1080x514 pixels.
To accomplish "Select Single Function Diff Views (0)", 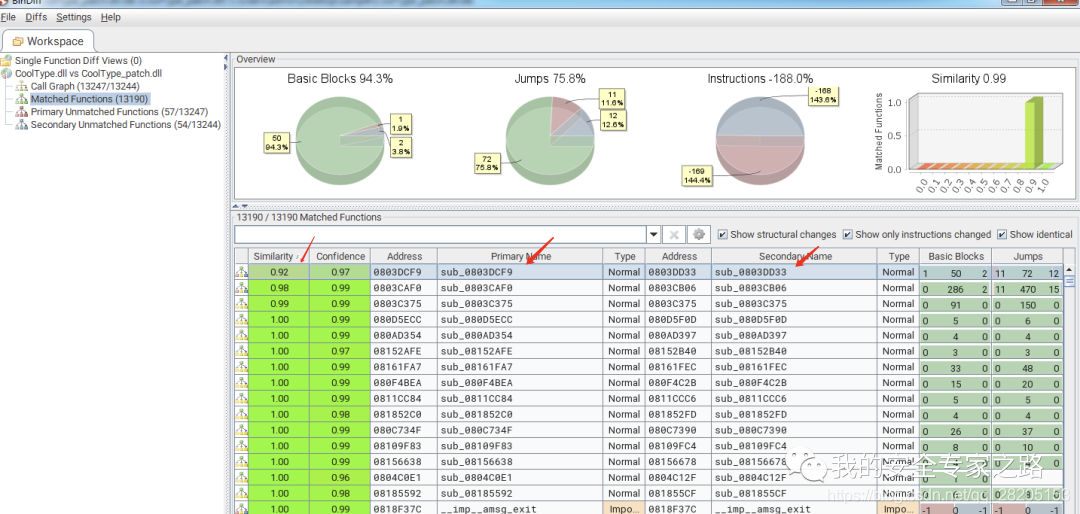I will coord(79,61).
